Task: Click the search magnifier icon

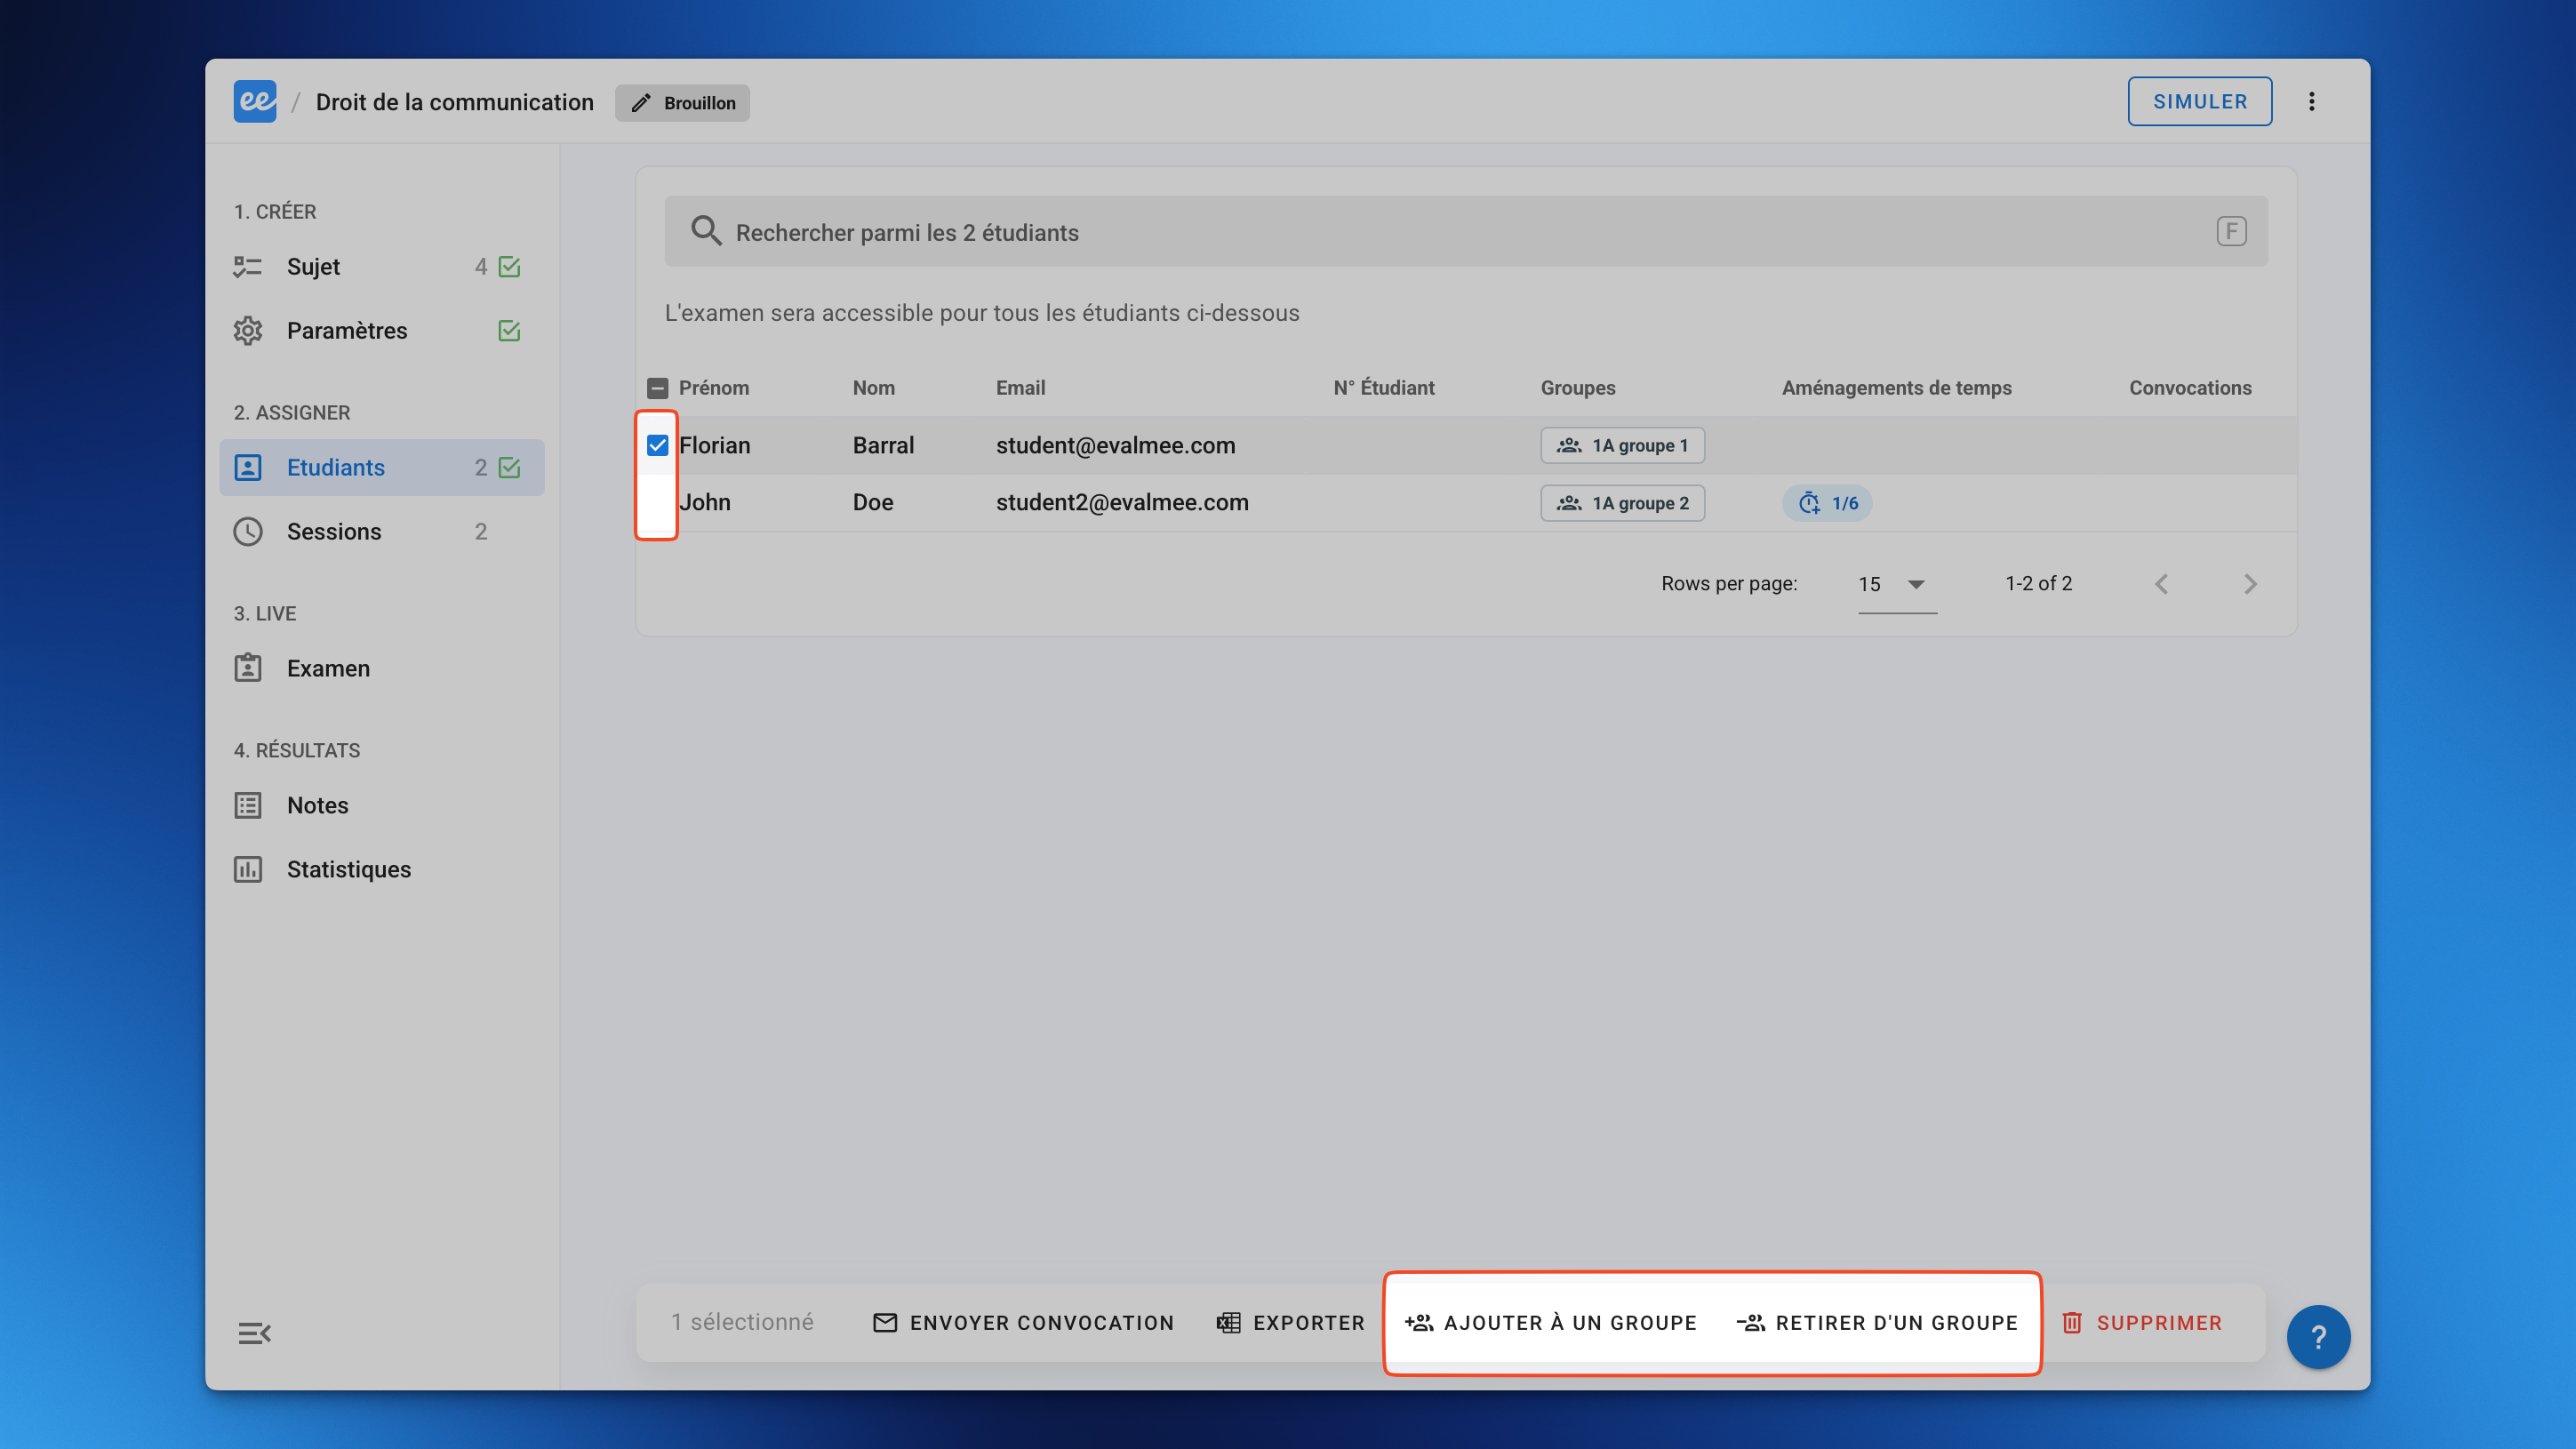Action: click(706, 232)
